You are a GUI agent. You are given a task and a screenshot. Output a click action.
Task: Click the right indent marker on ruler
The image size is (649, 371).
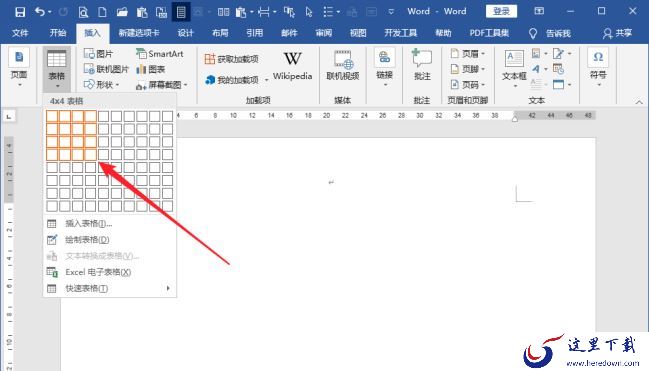tap(514, 119)
